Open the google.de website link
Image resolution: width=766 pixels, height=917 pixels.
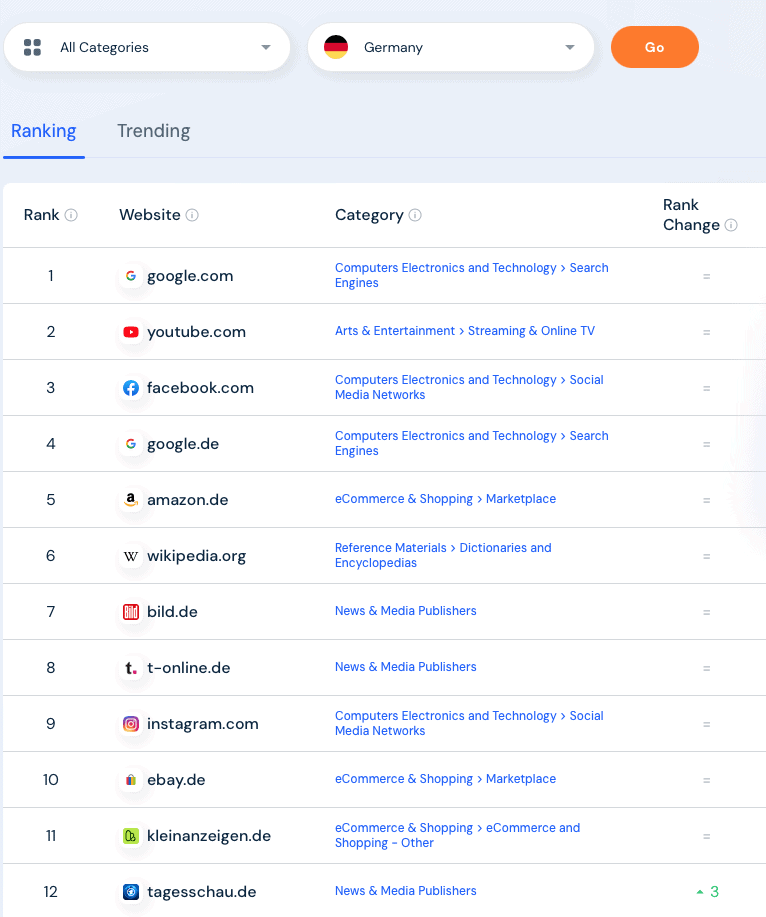(183, 444)
